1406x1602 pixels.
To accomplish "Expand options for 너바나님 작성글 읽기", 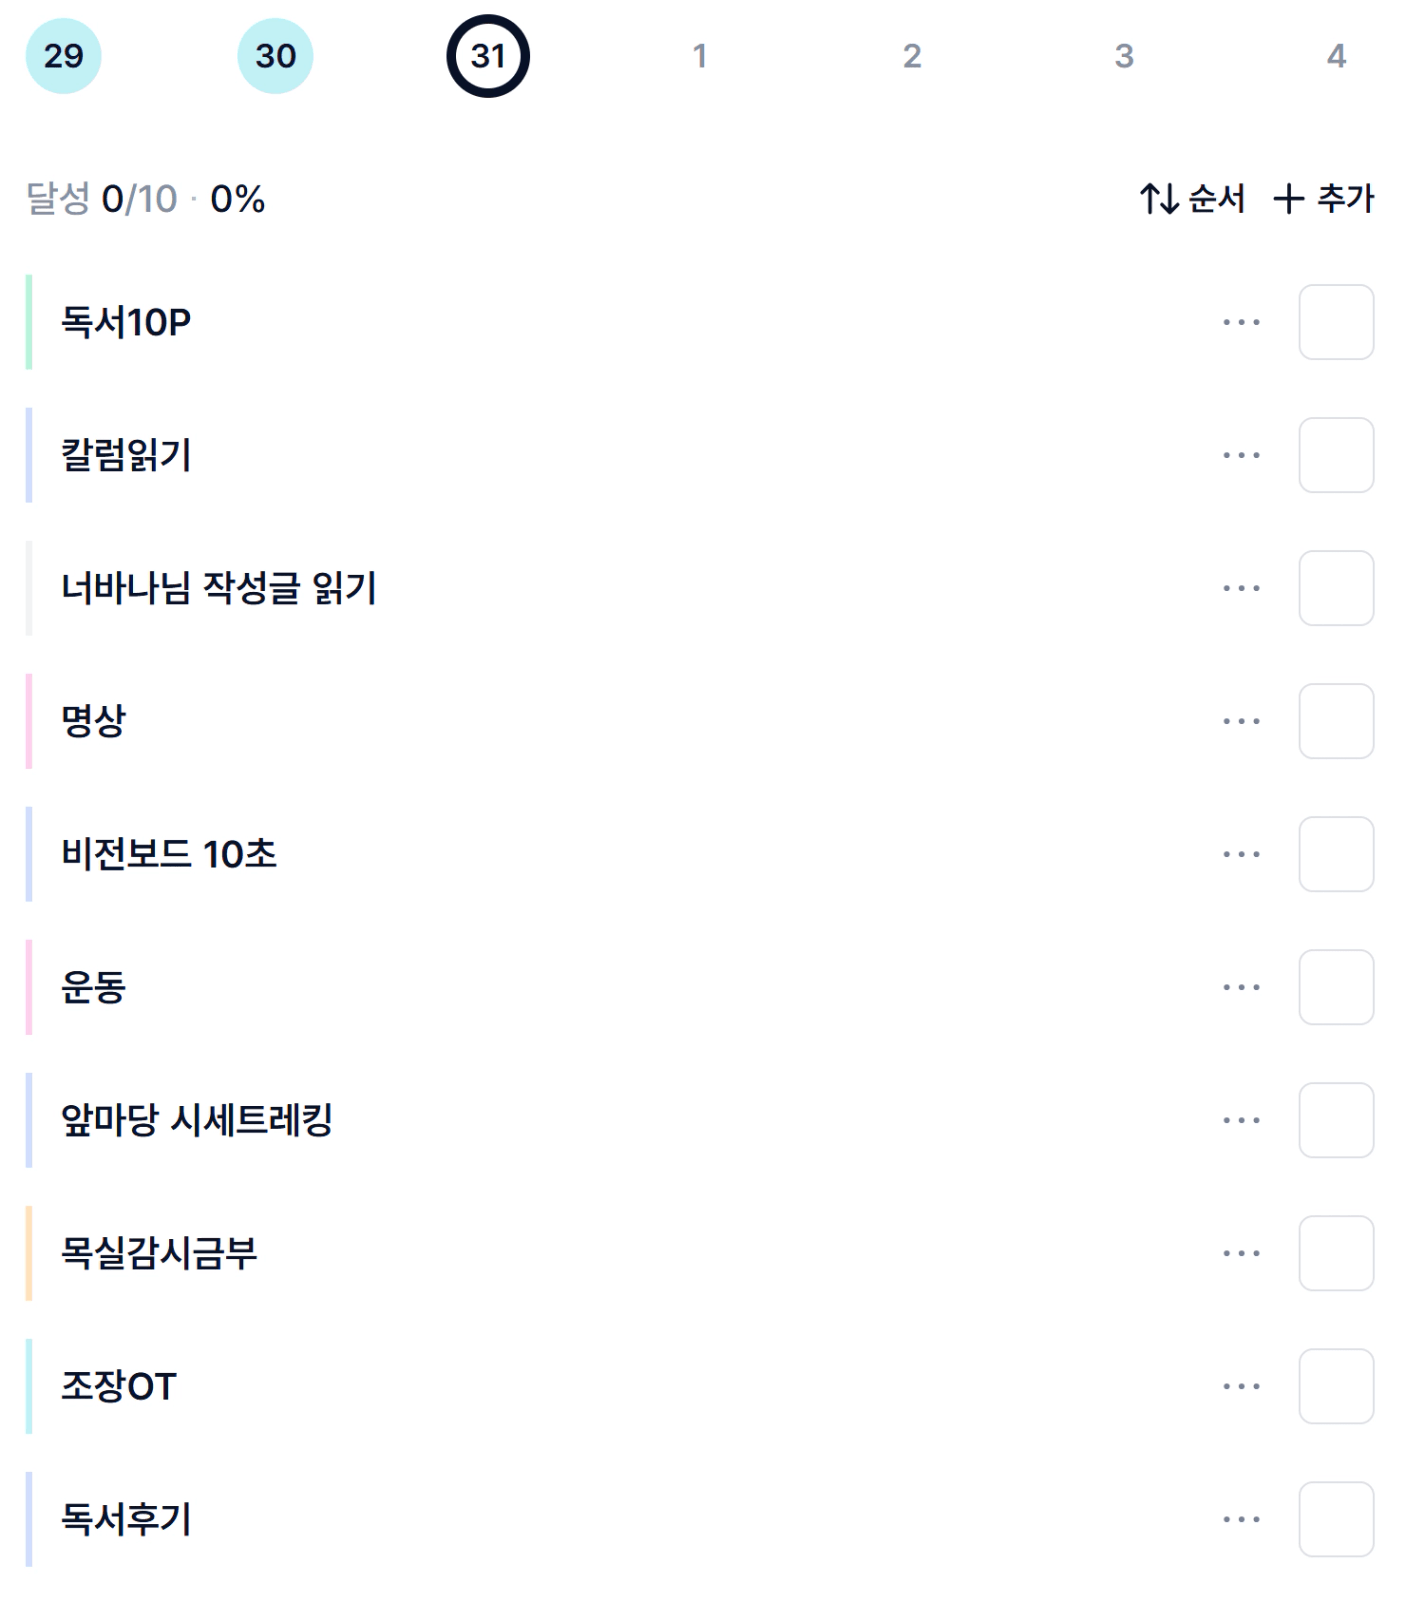I will pos(1241,588).
